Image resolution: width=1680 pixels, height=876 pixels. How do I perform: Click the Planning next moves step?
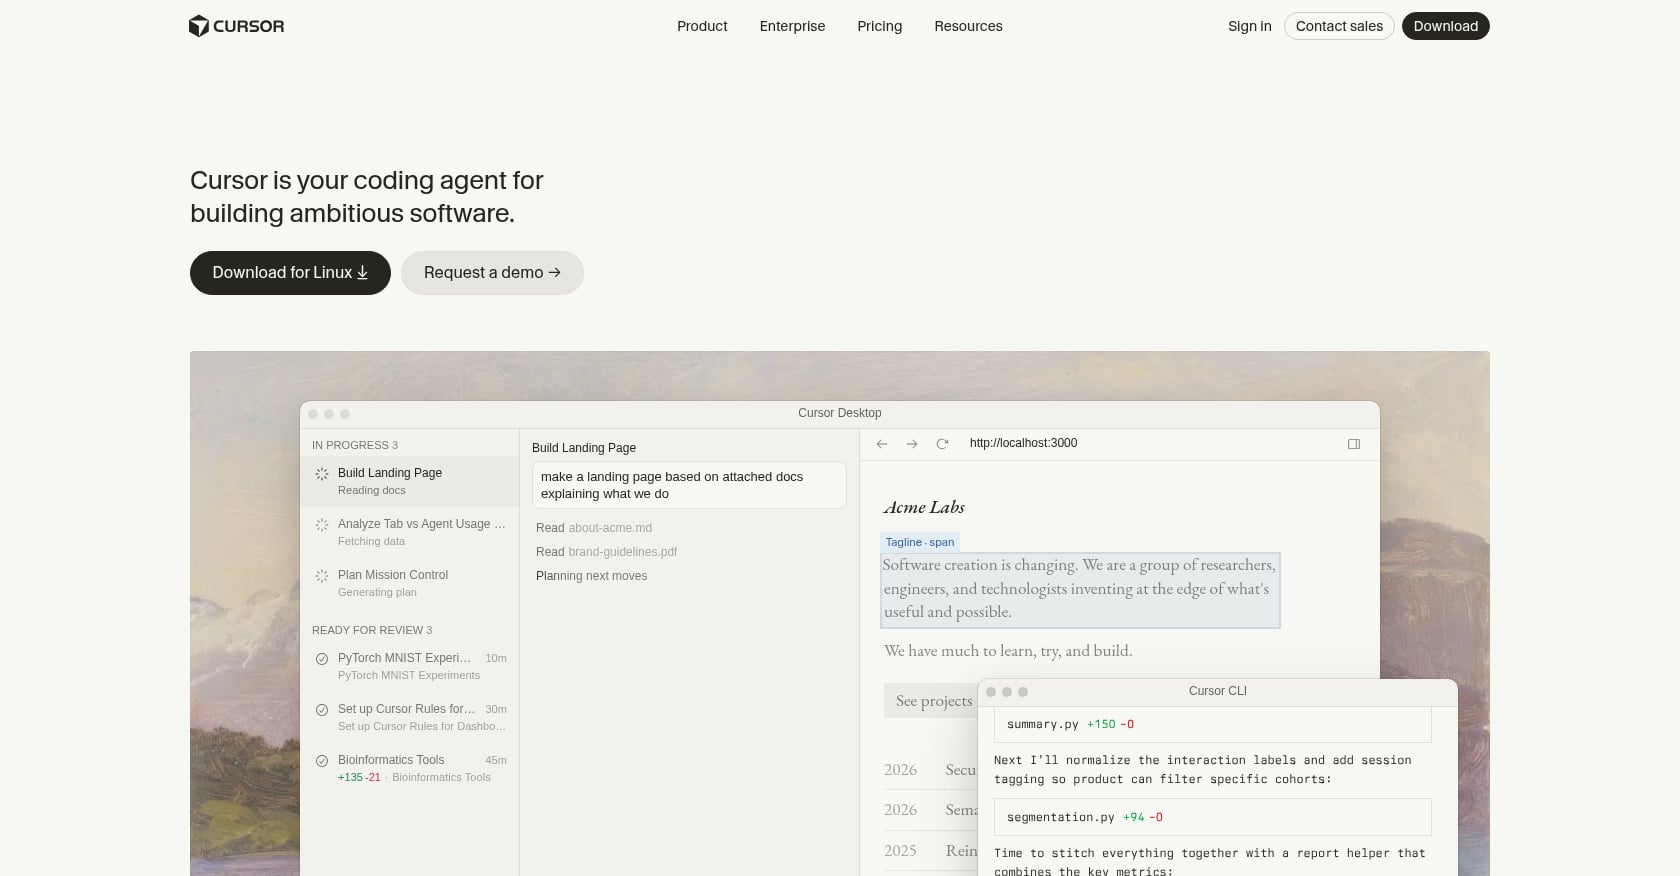[x=591, y=576]
